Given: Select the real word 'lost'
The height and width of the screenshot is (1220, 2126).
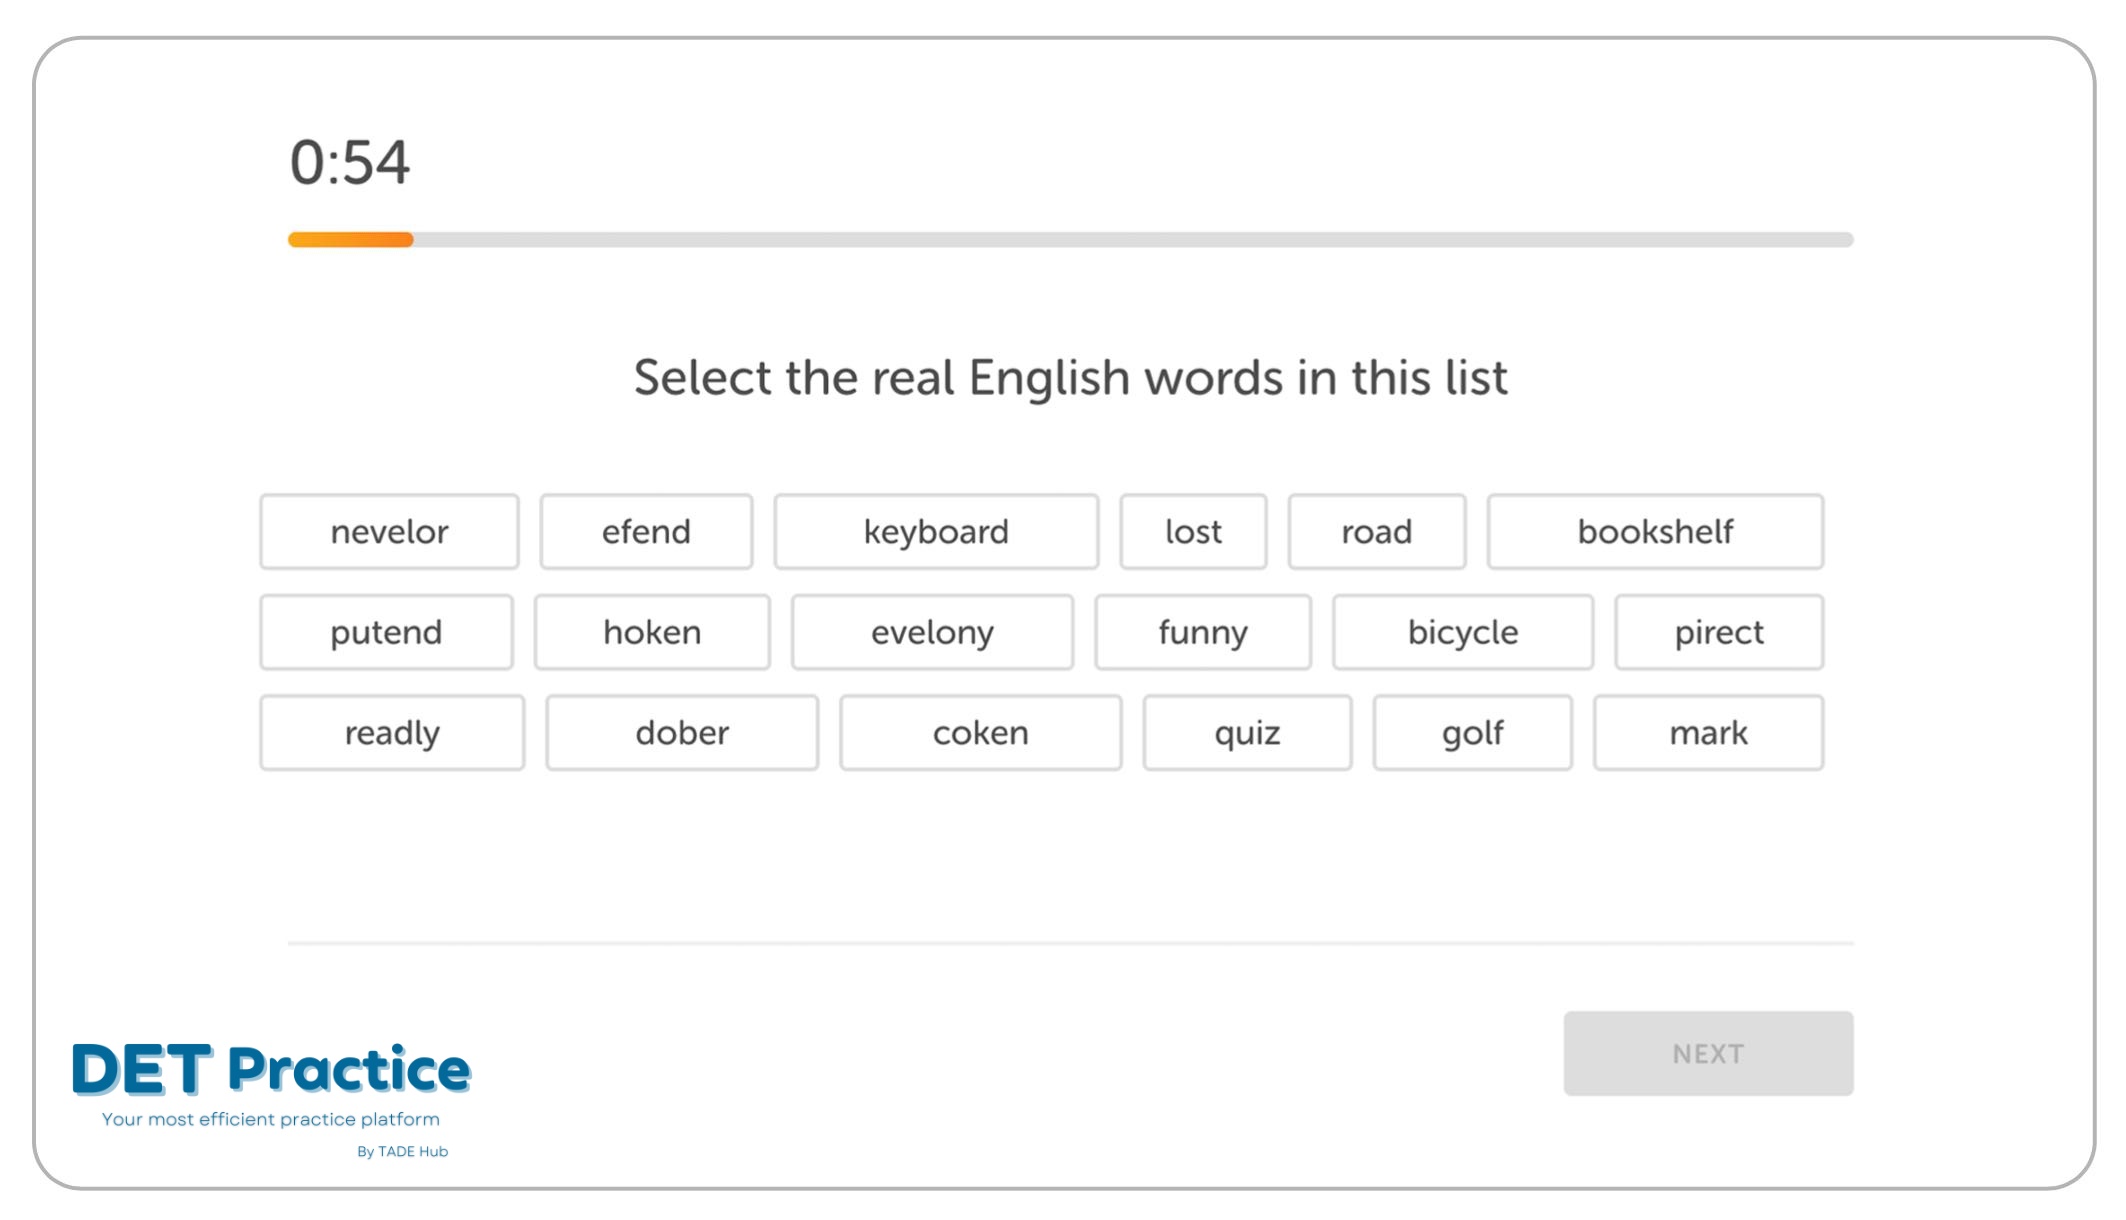Looking at the screenshot, I should click(x=1189, y=530).
